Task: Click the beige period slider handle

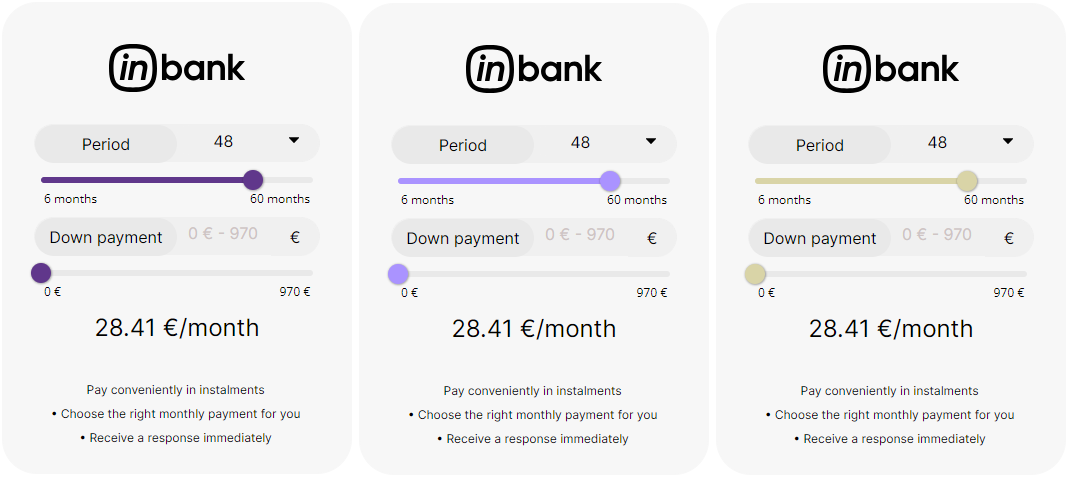Action: [x=966, y=181]
